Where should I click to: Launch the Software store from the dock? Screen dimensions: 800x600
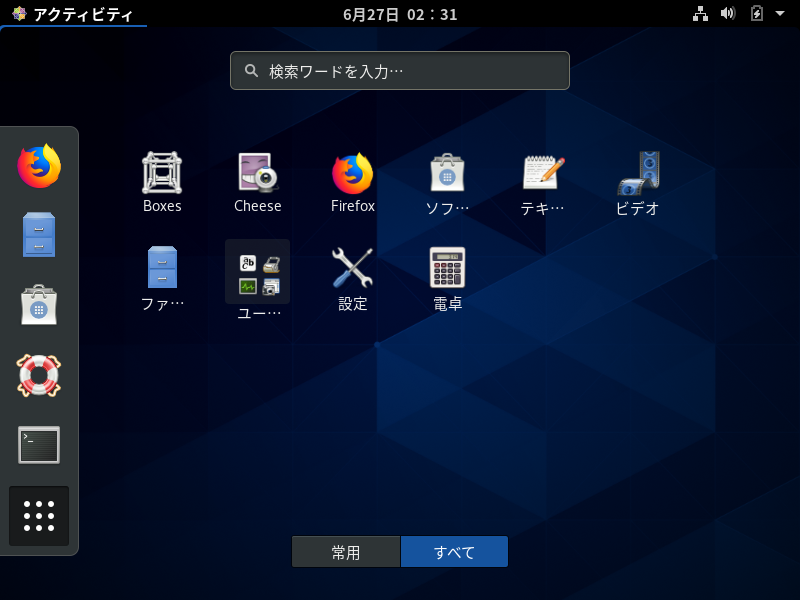[x=38, y=305]
